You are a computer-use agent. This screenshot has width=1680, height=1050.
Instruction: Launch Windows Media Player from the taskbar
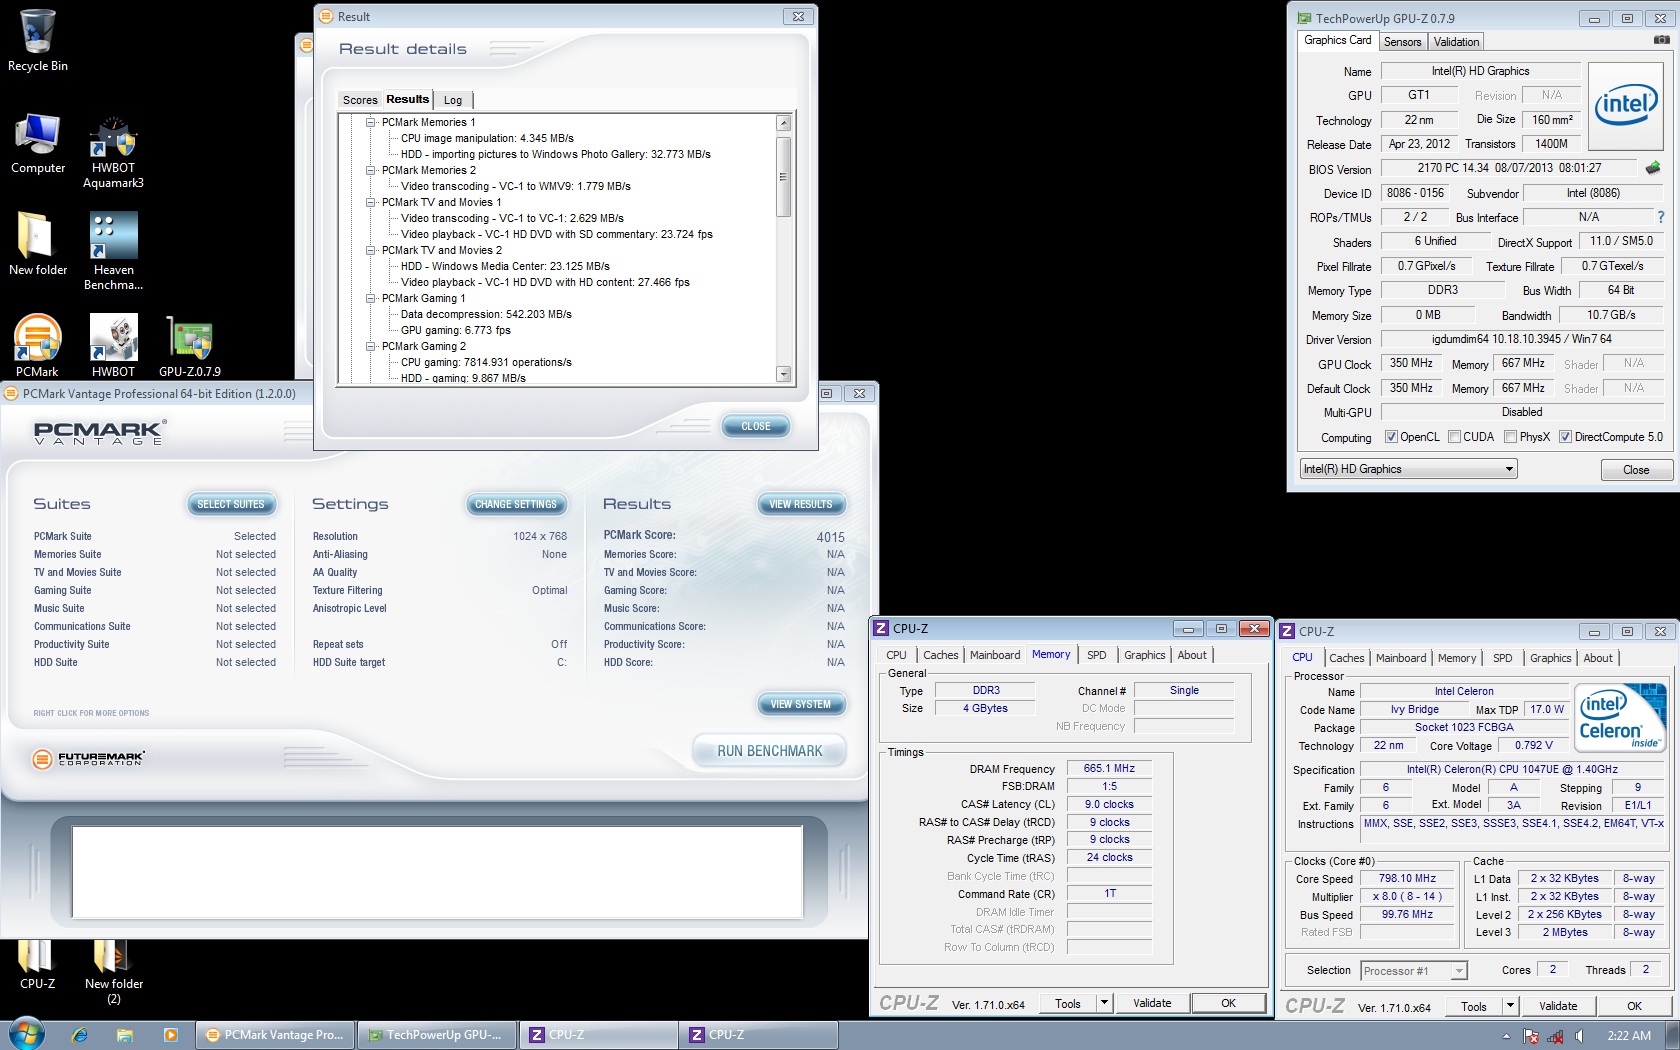coord(170,1035)
